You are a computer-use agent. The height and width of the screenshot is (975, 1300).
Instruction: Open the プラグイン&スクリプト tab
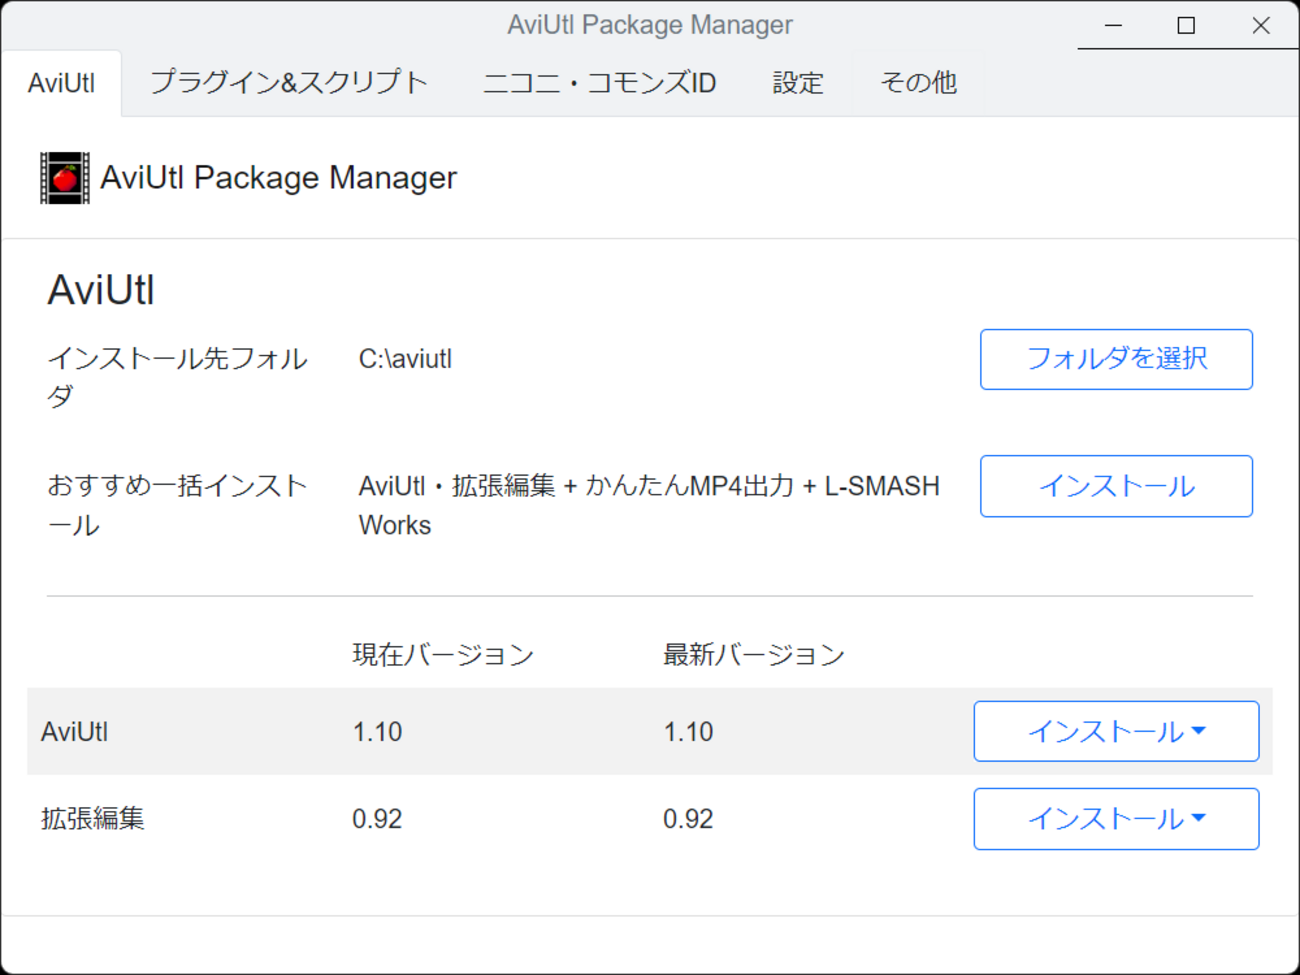289,83
